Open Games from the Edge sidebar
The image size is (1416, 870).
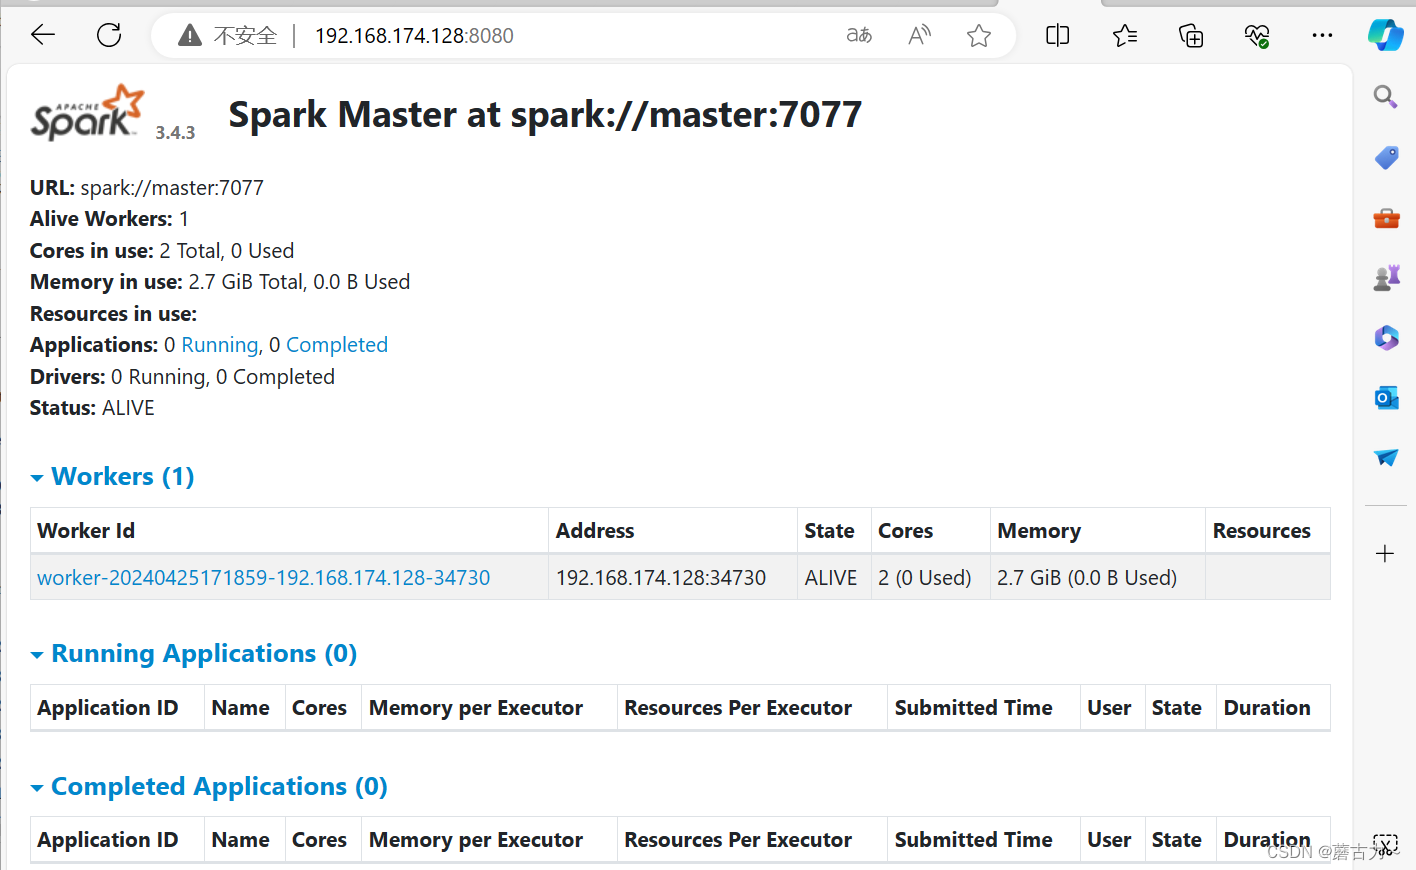pyautogui.click(x=1385, y=277)
